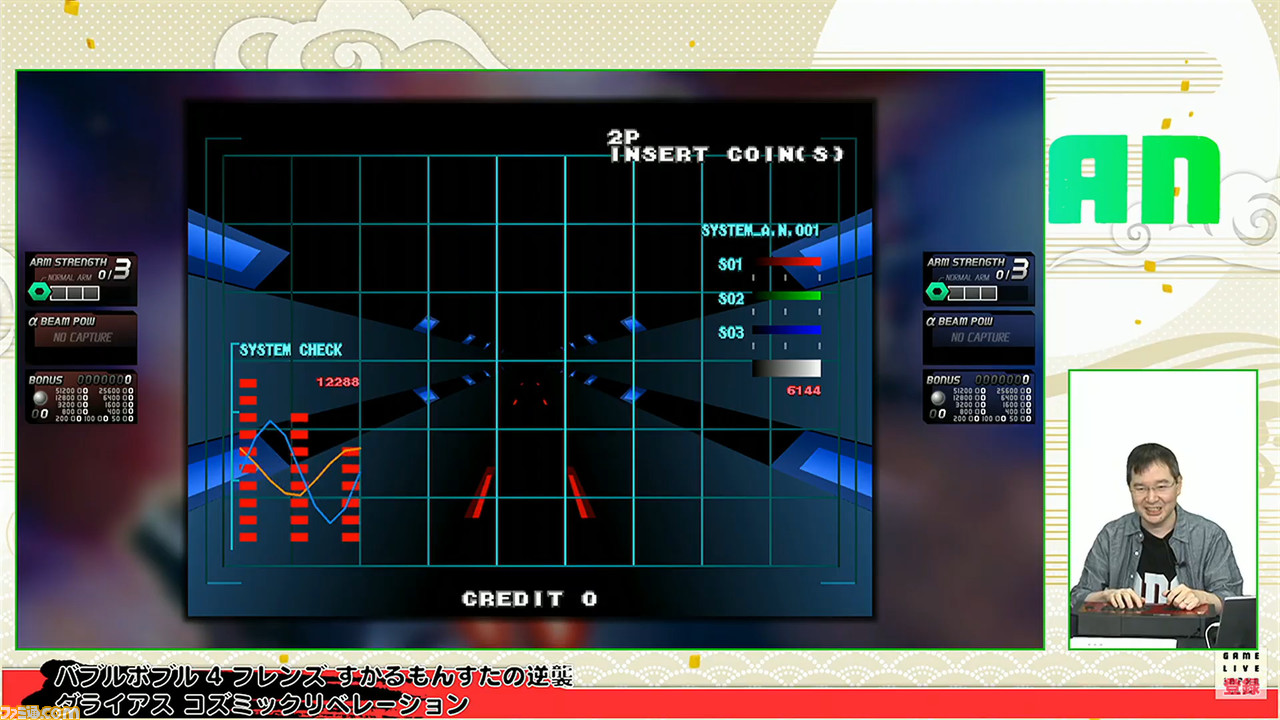Click green hexagon icon in right-side ARM STRENGTH panel
The height and width of the screenshot is (720, 1280).
(x=938, y=292)
